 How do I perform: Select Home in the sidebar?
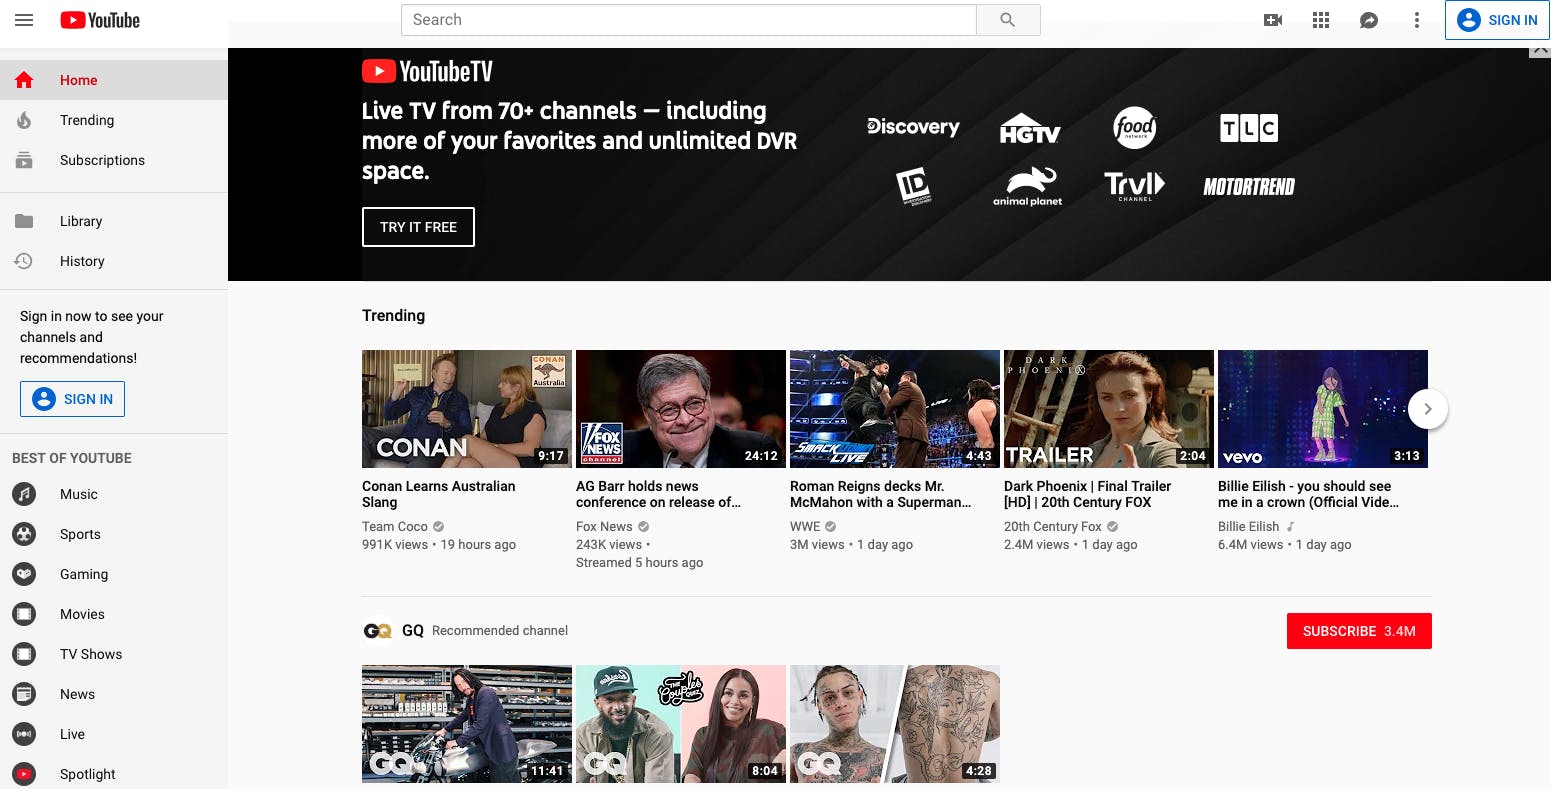pyautogui.click(x=114, y=80)
